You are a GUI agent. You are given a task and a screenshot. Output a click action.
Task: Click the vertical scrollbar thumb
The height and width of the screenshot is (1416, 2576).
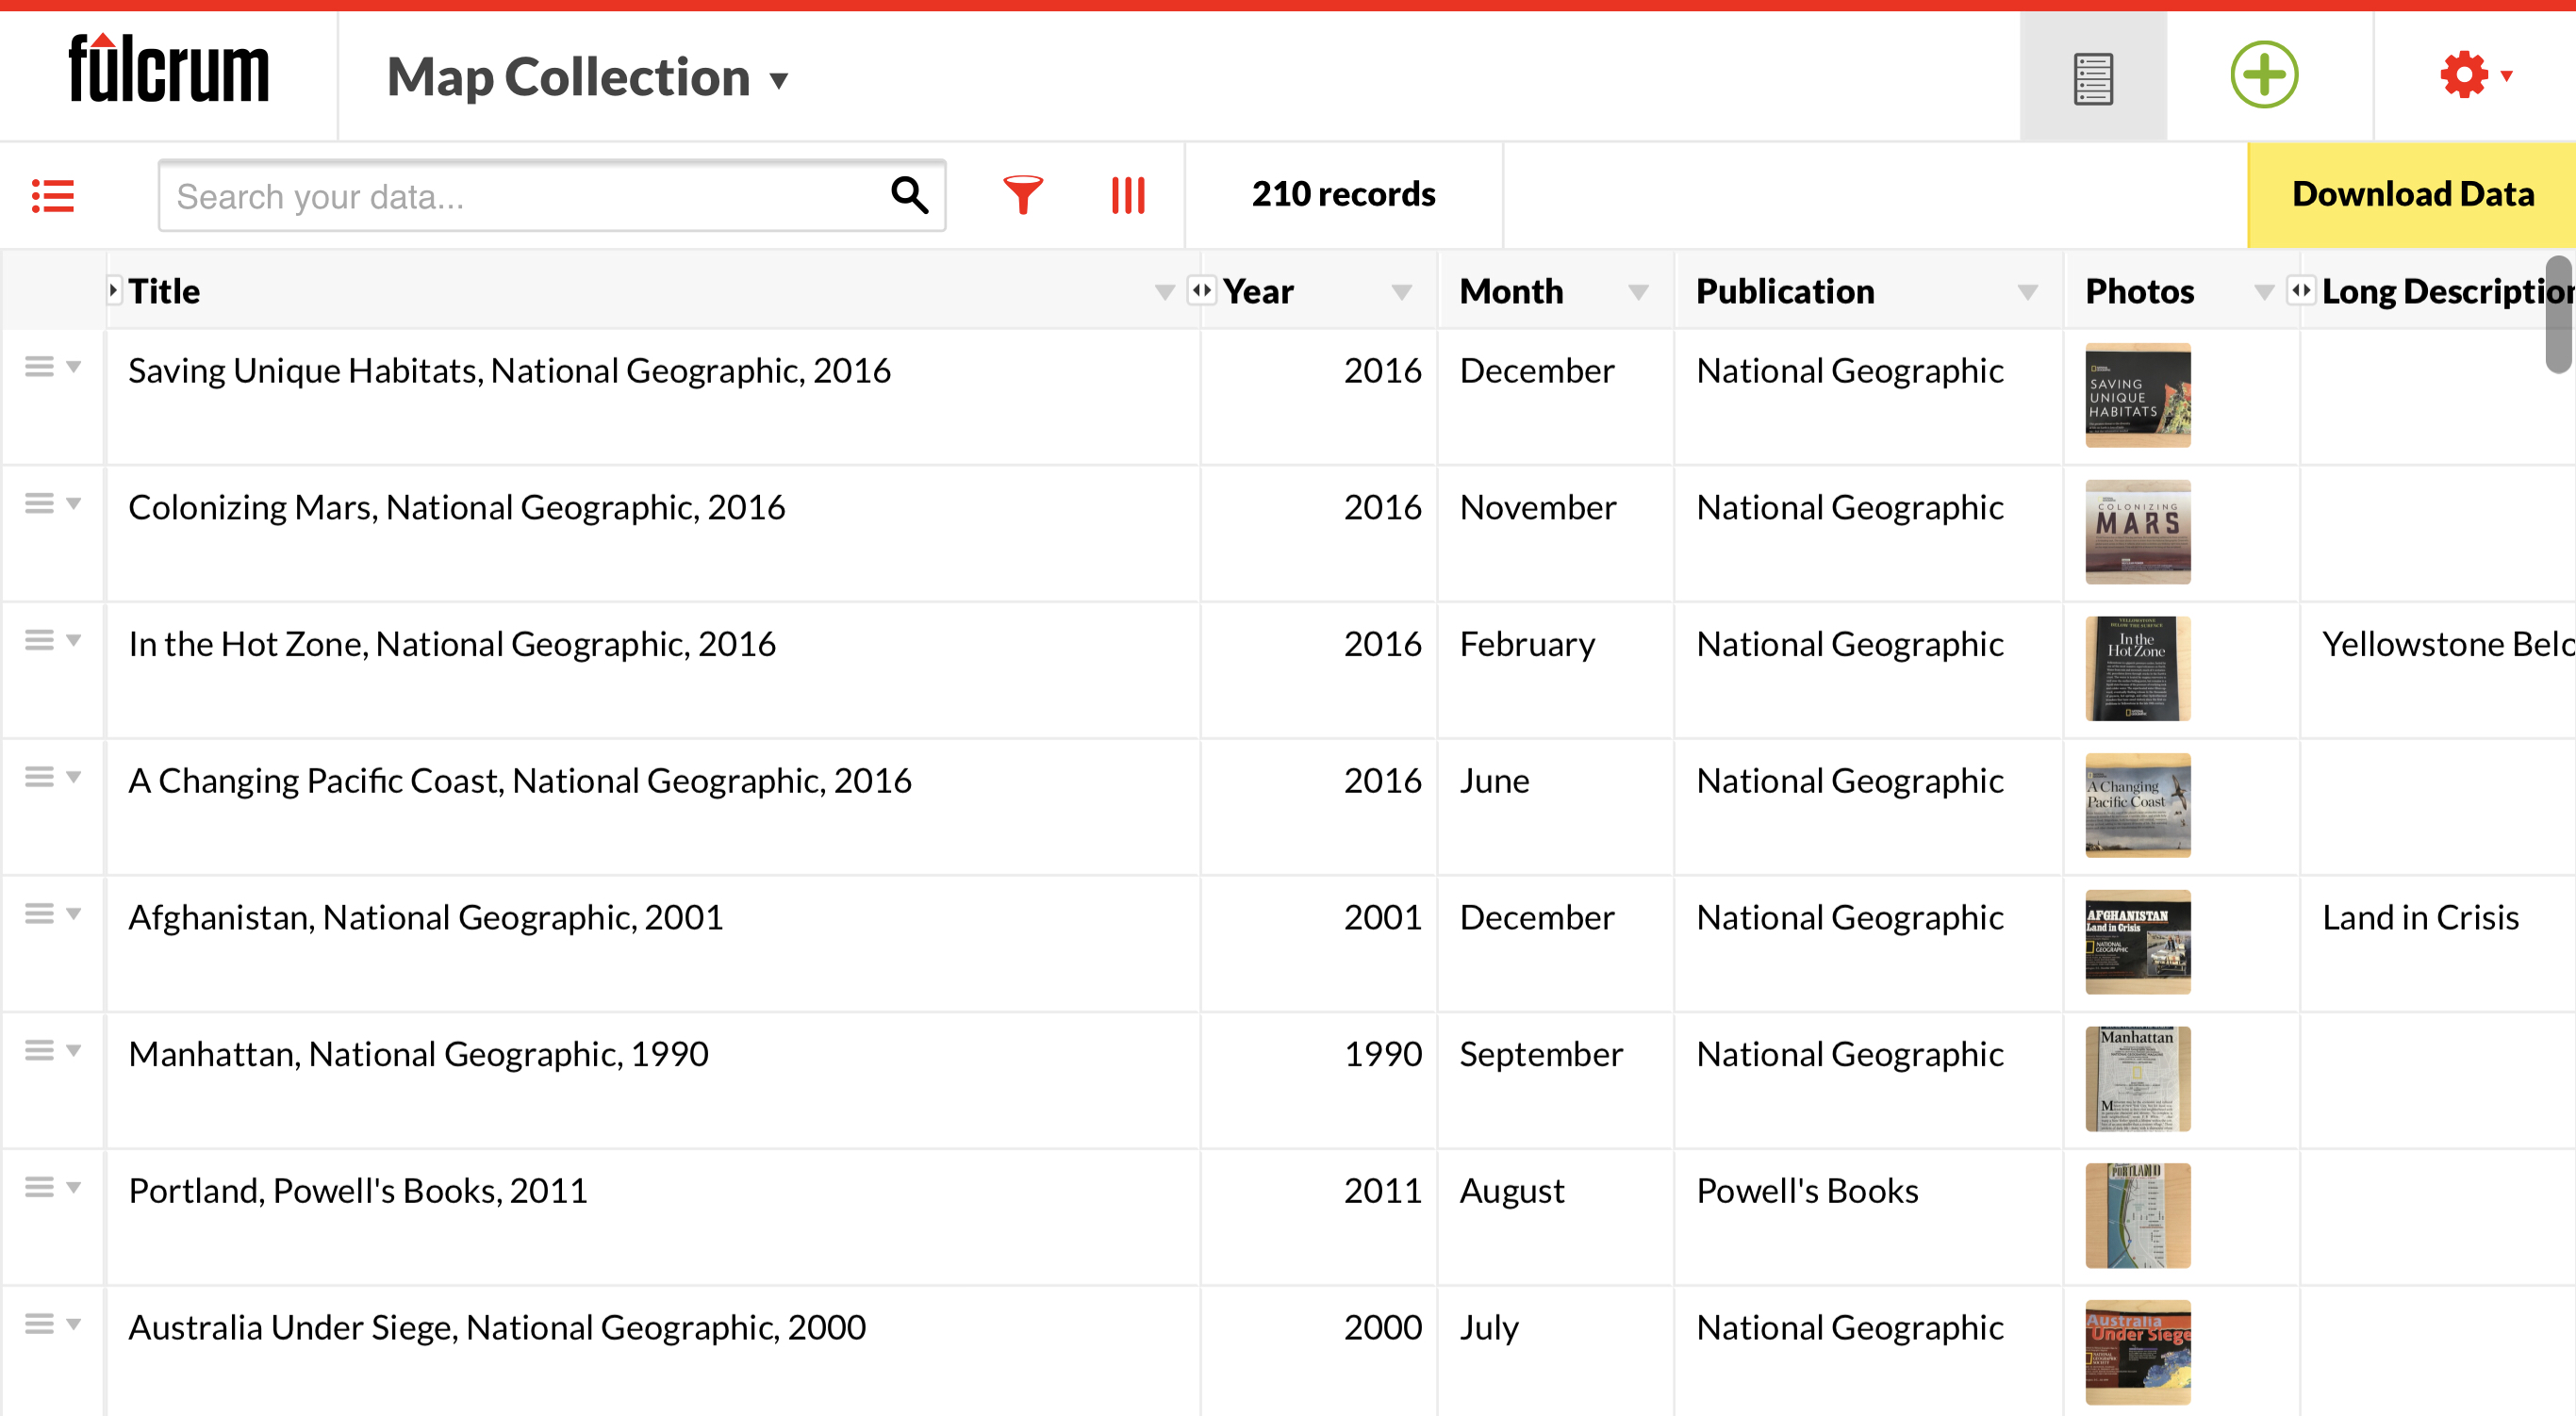click(2560, 314)
